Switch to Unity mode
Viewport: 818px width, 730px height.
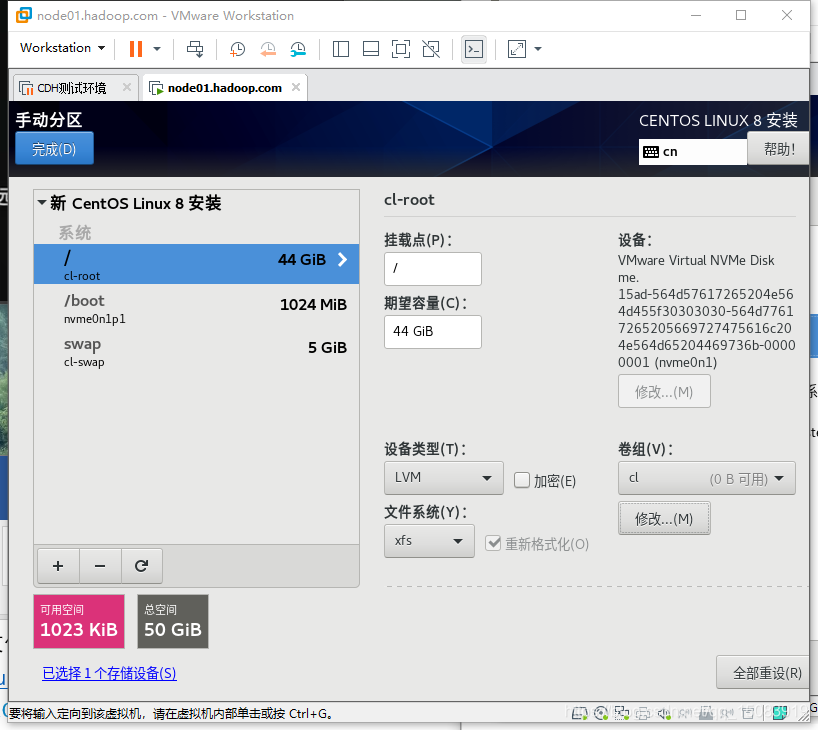tap(431, 49)
